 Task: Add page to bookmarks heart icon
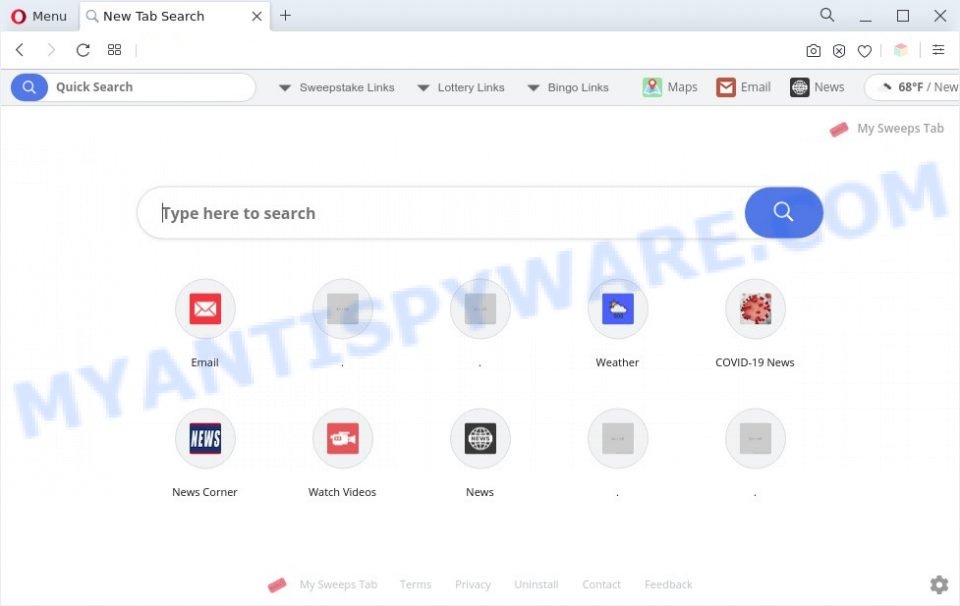(864, 51)
